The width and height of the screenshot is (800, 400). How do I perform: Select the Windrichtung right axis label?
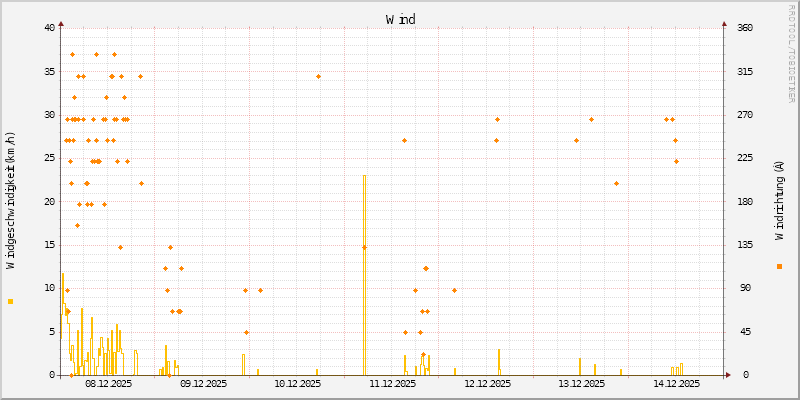779,200
